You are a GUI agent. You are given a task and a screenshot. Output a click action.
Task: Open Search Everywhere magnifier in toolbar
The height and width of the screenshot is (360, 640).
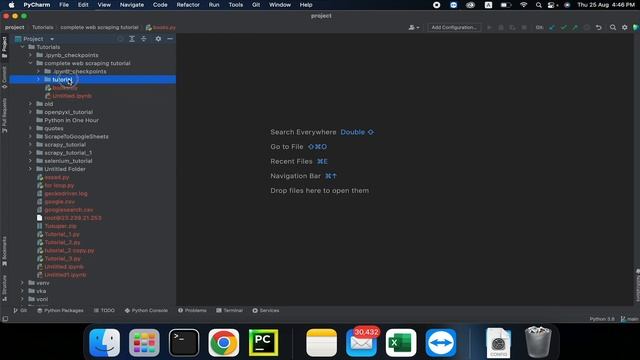pos(613,27)
